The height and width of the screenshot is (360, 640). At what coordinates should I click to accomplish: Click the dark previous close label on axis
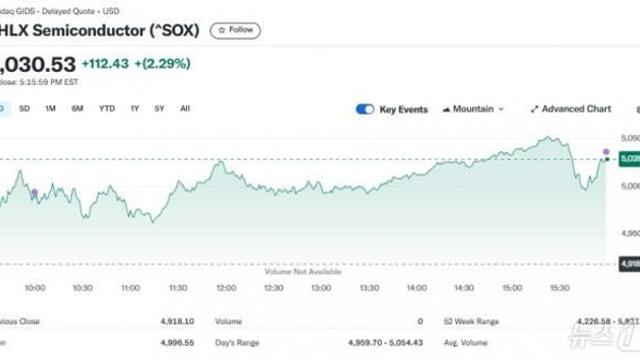(x=629, y=264)
